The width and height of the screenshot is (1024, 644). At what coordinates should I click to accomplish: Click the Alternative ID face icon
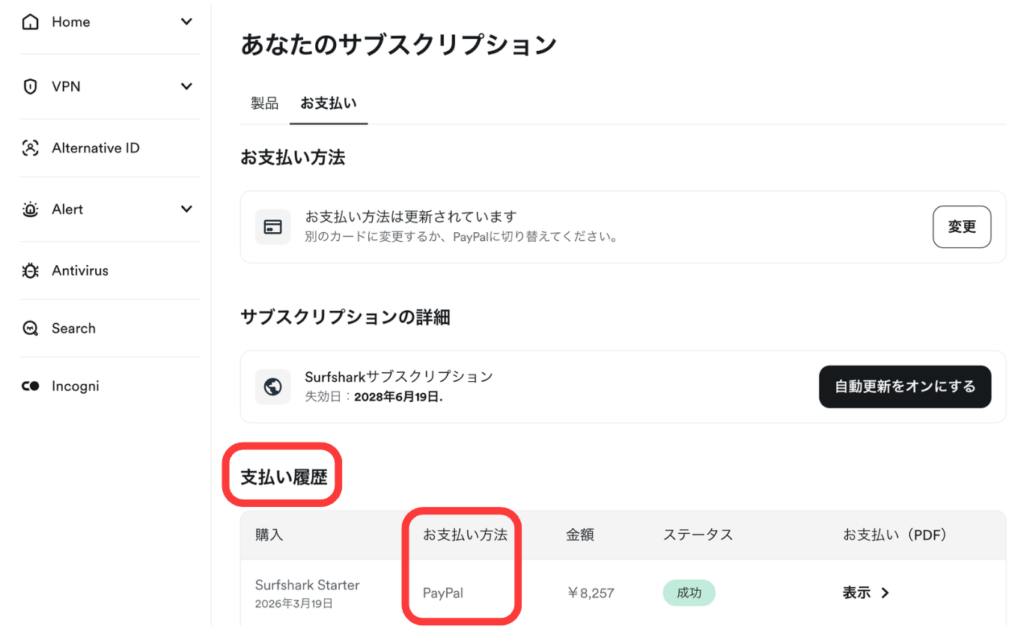(x=30, y=148)
